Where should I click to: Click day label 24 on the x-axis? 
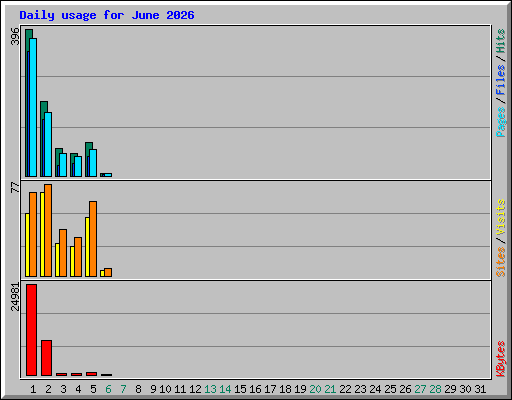coord(375,389)
